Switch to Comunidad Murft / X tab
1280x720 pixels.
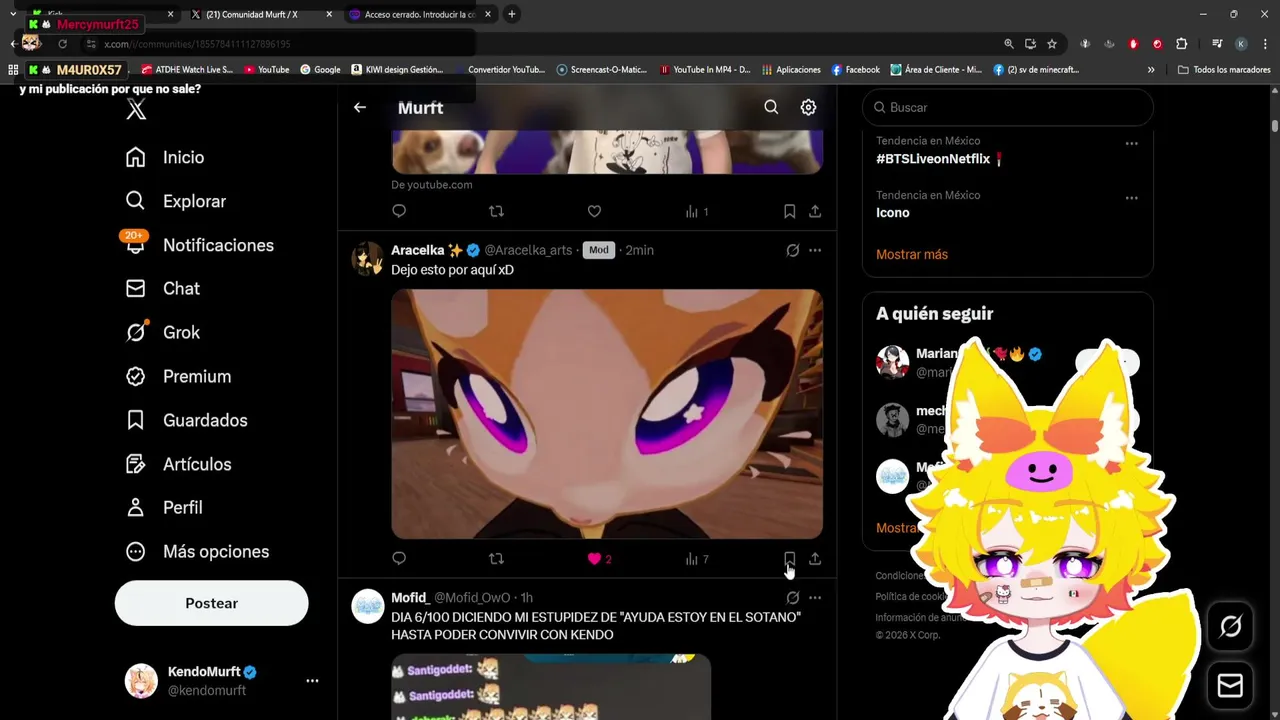tap(260, 14)
